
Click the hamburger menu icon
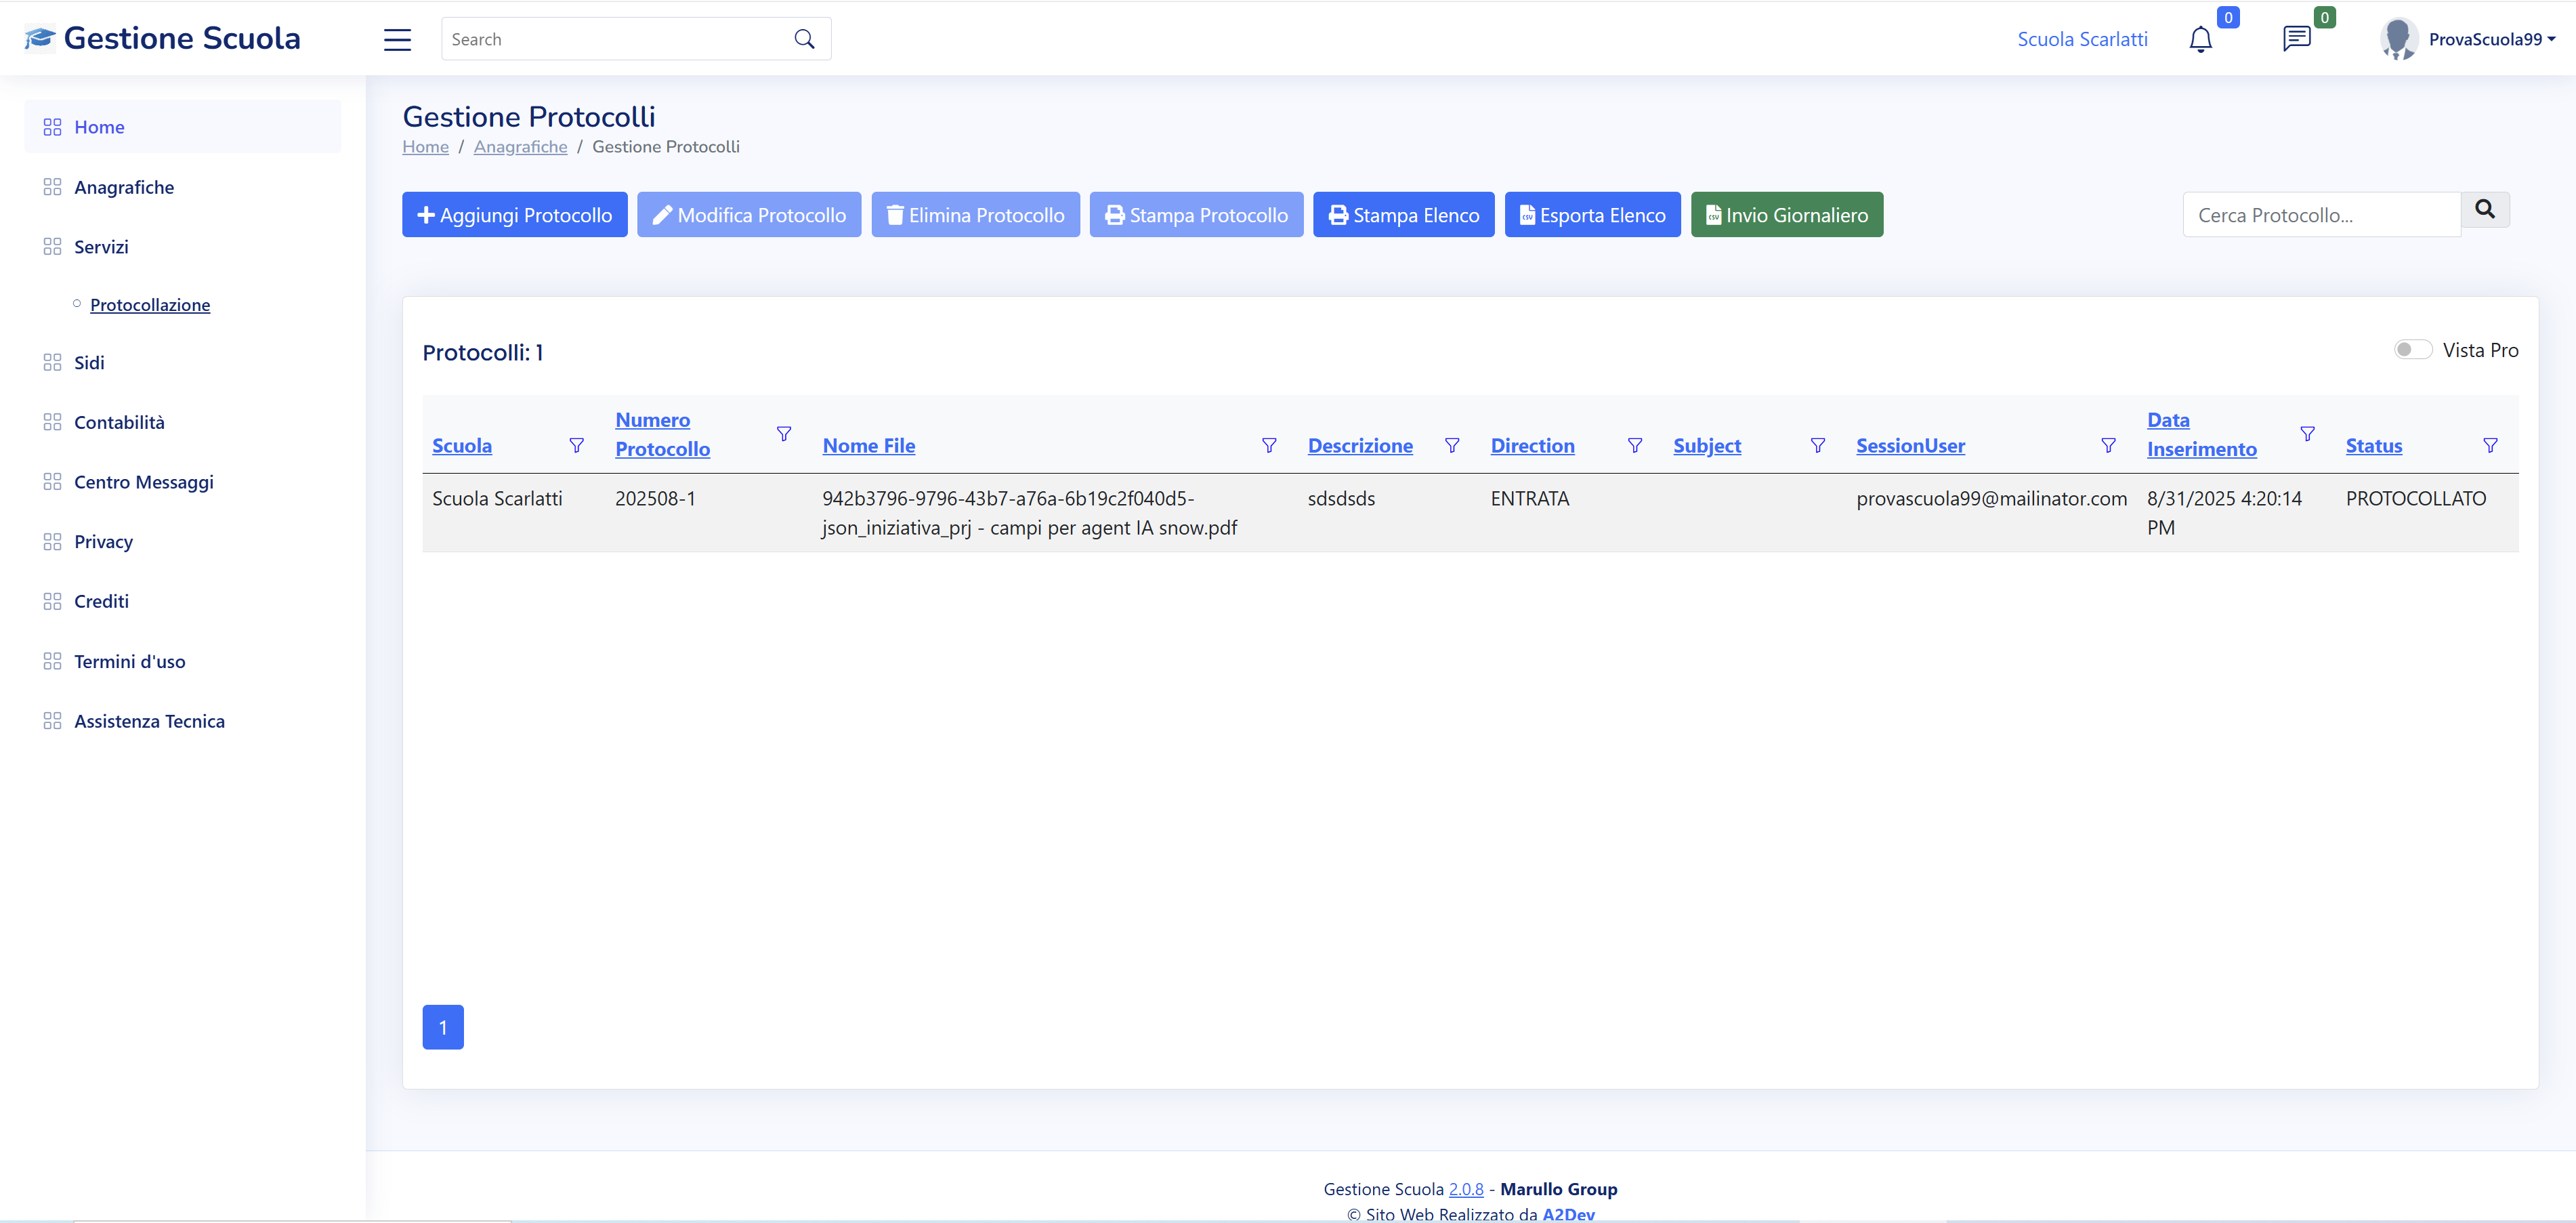coord(397,39)
